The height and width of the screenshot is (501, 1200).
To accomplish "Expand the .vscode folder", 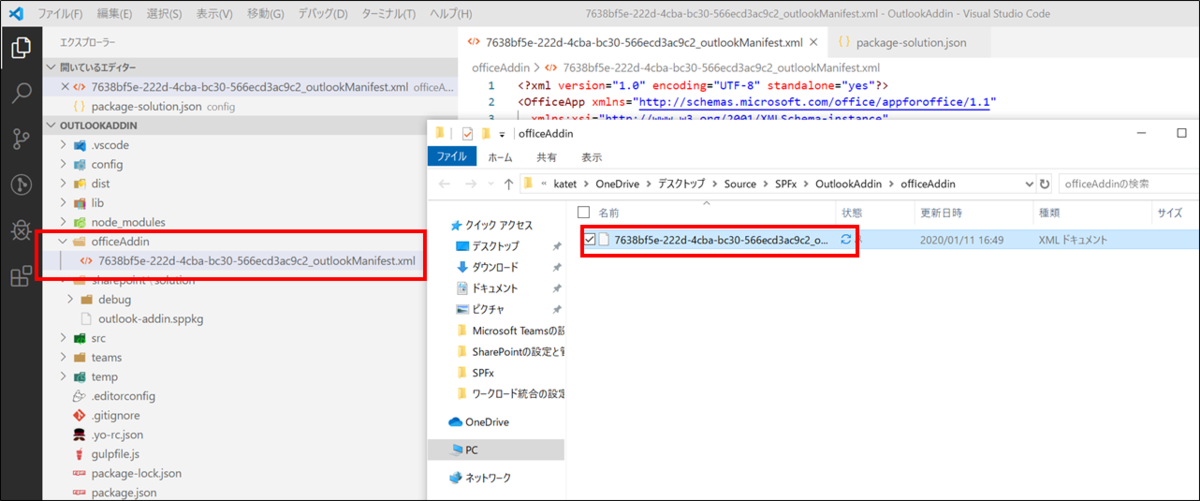I will tap(64, 145).
